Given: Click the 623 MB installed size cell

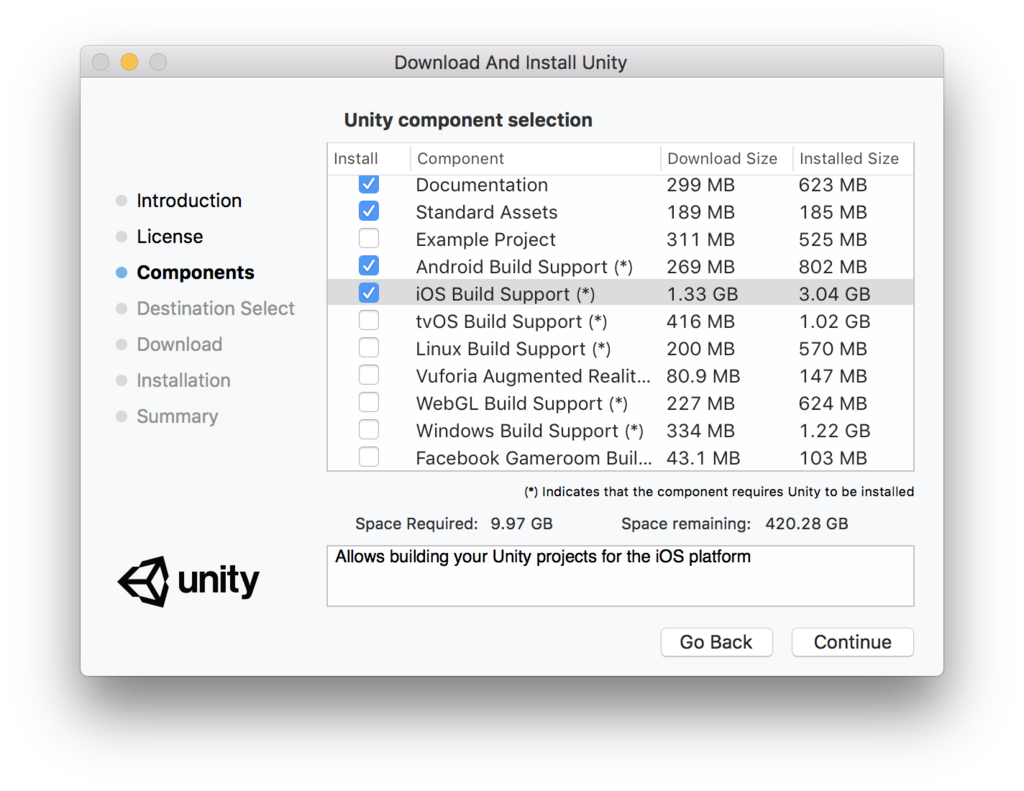Looking at the screenshot, I should point(833,185).
